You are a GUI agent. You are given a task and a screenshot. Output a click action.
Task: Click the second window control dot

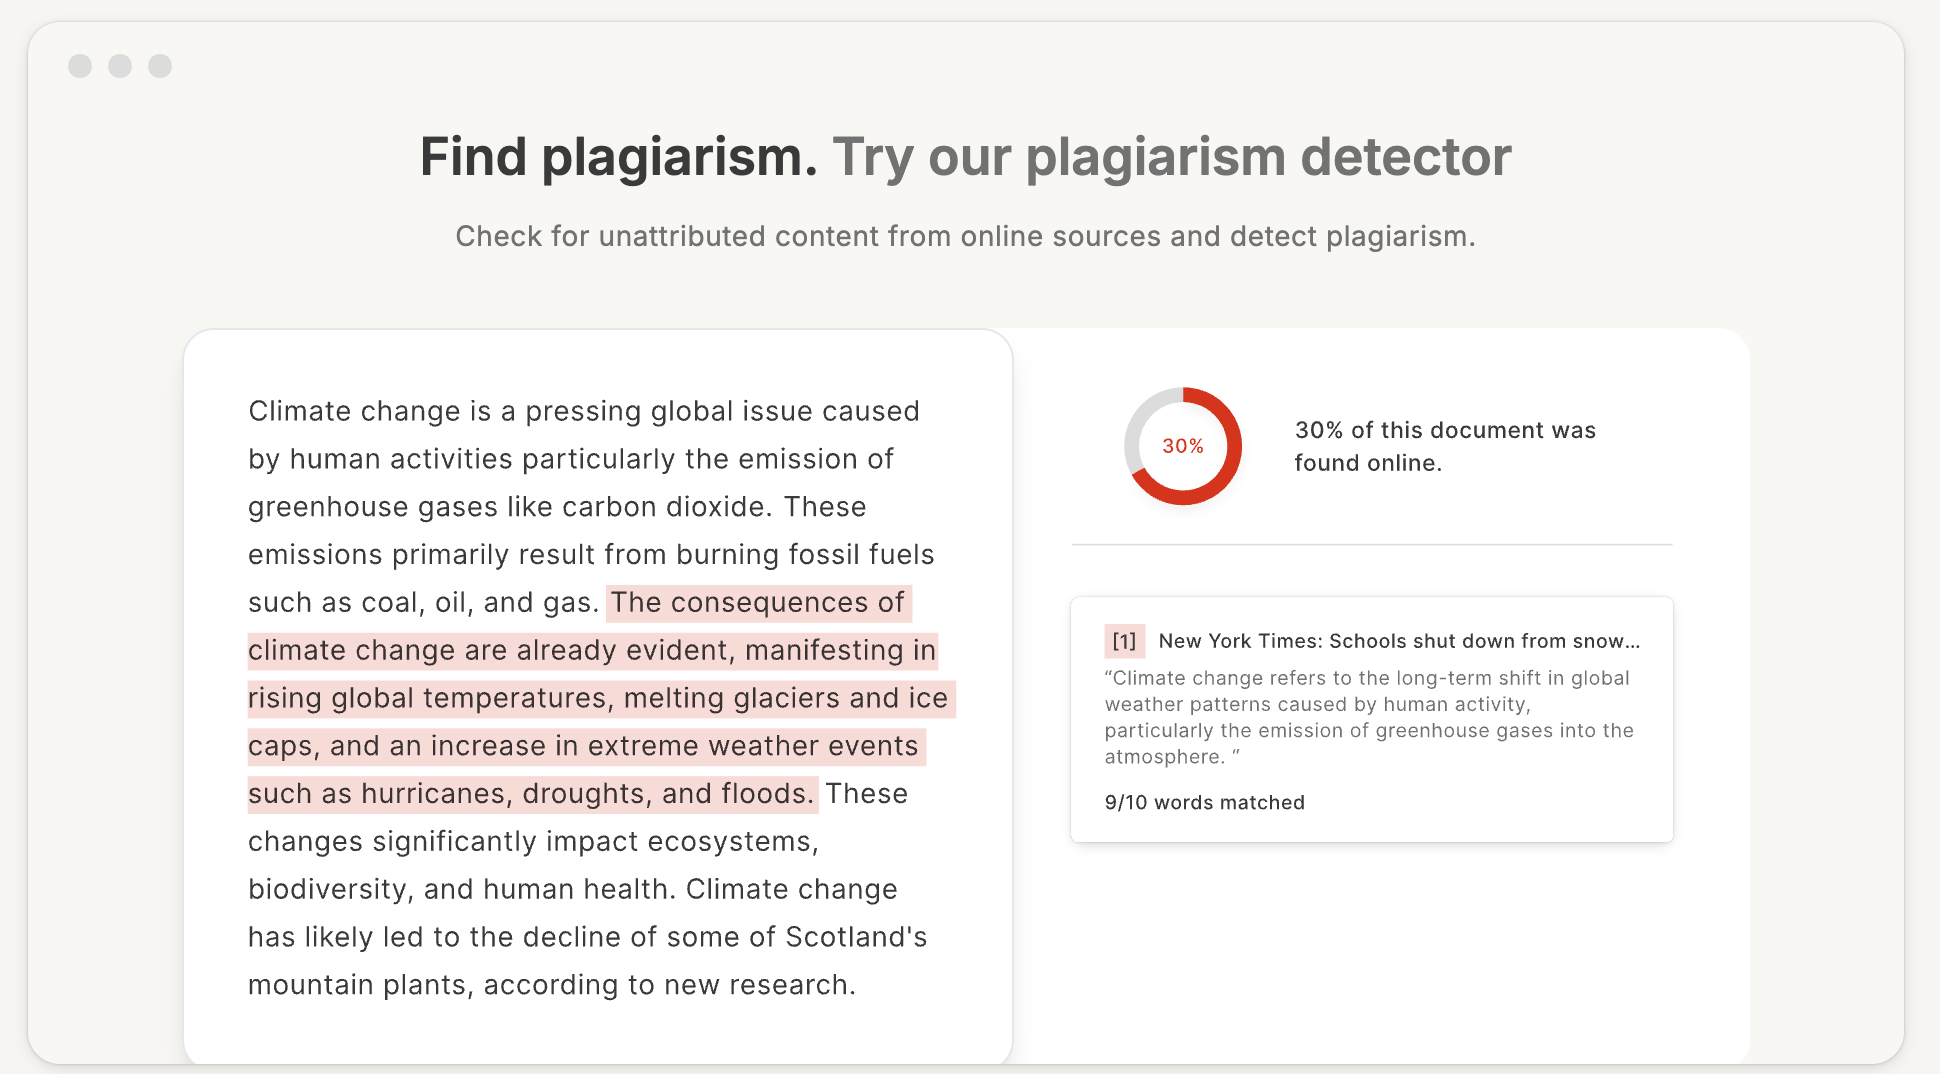pyautogui.click(x=120, y=66)
